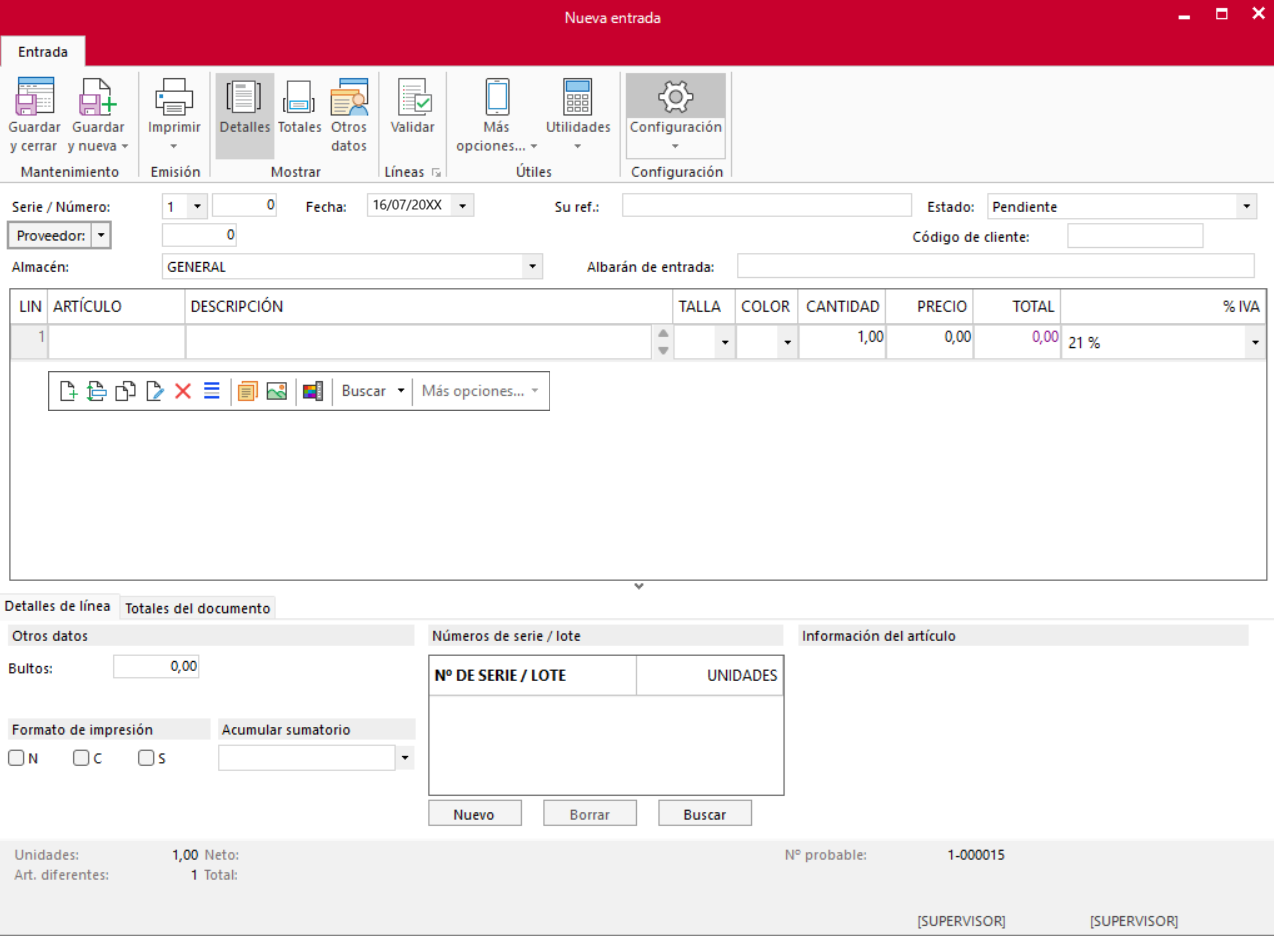1274x937 pixels.
Task: Expand the Buscar dropdown in line toolbar
Action: coord(400,391)
